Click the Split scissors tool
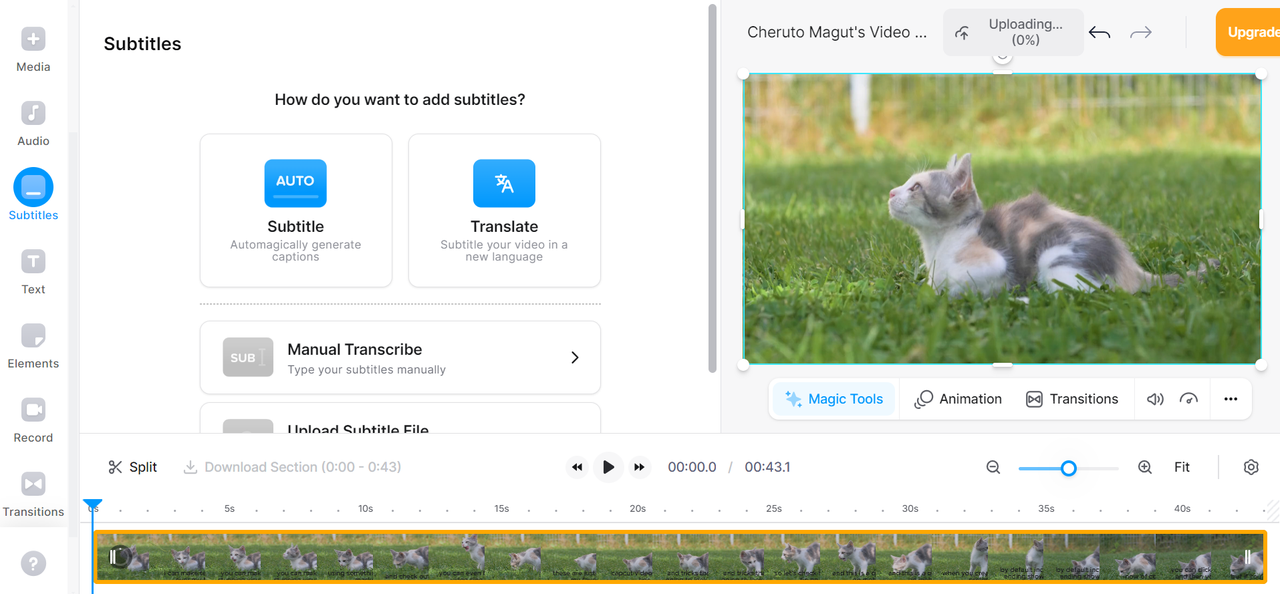This screenshot has height=594, width=1280. [132, 467]
